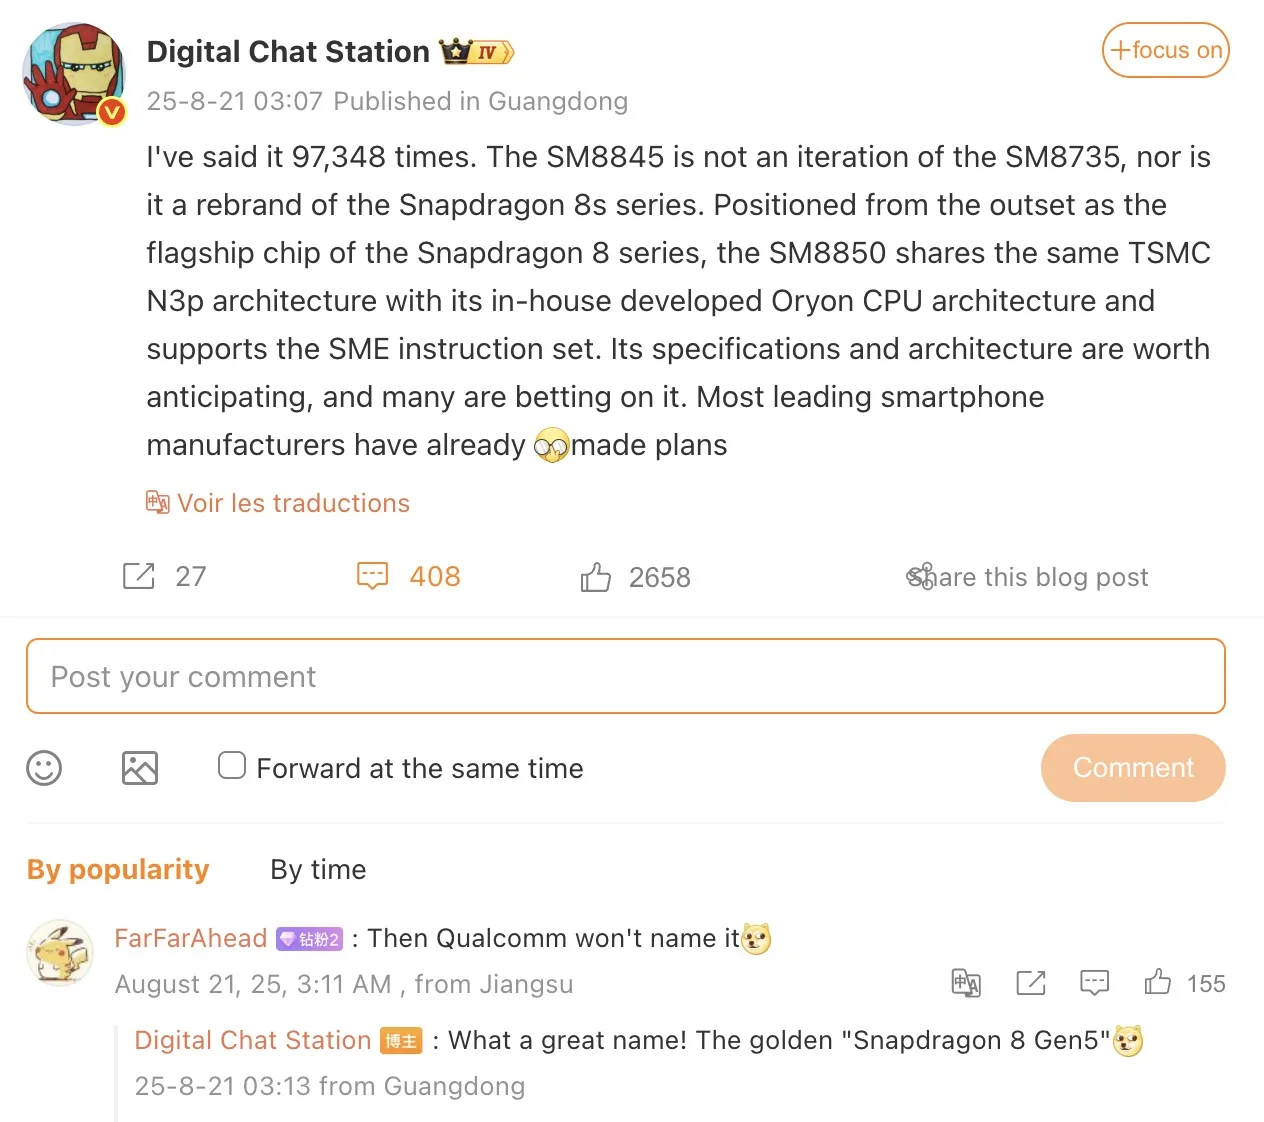Reply to FarFarAhead's comment via bubble icon
This screenshot has height=1122, width=1264.
pos(1095,983)
